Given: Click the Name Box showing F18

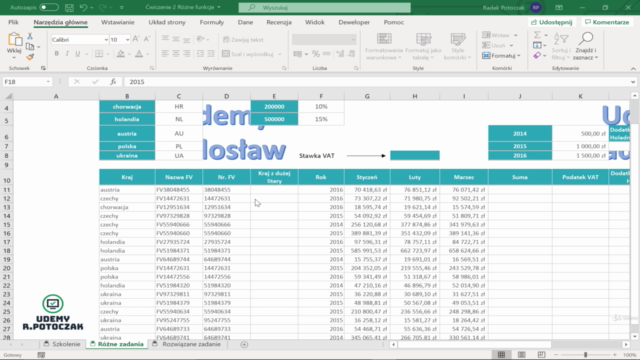Looking at the screenshot, I should pos(27,82).
